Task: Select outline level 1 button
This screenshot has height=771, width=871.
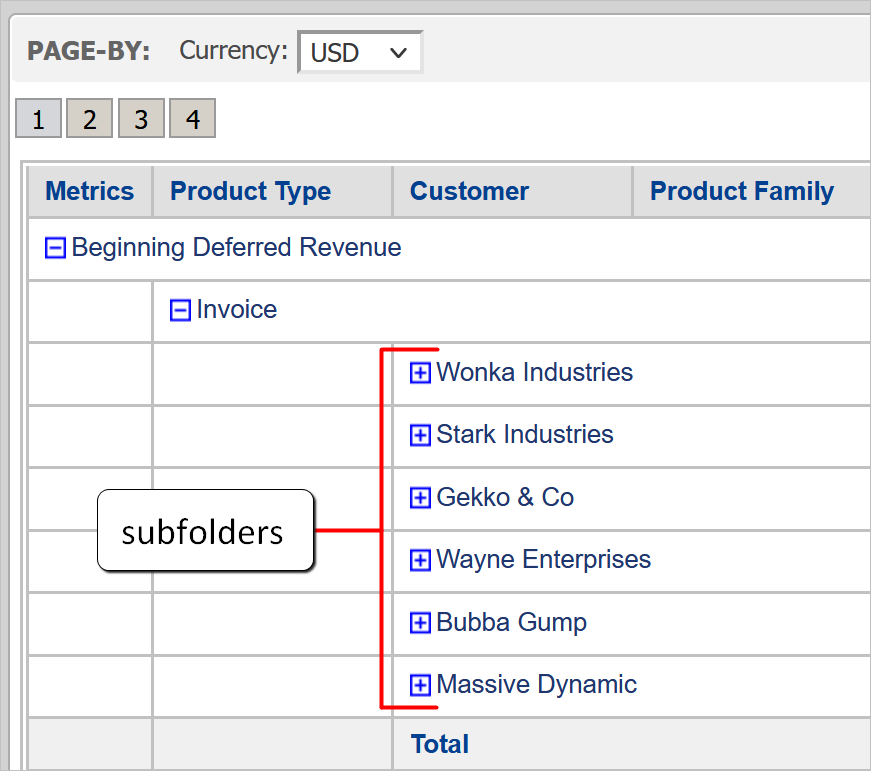Action: pyautogui.click(x=38, y=118)
